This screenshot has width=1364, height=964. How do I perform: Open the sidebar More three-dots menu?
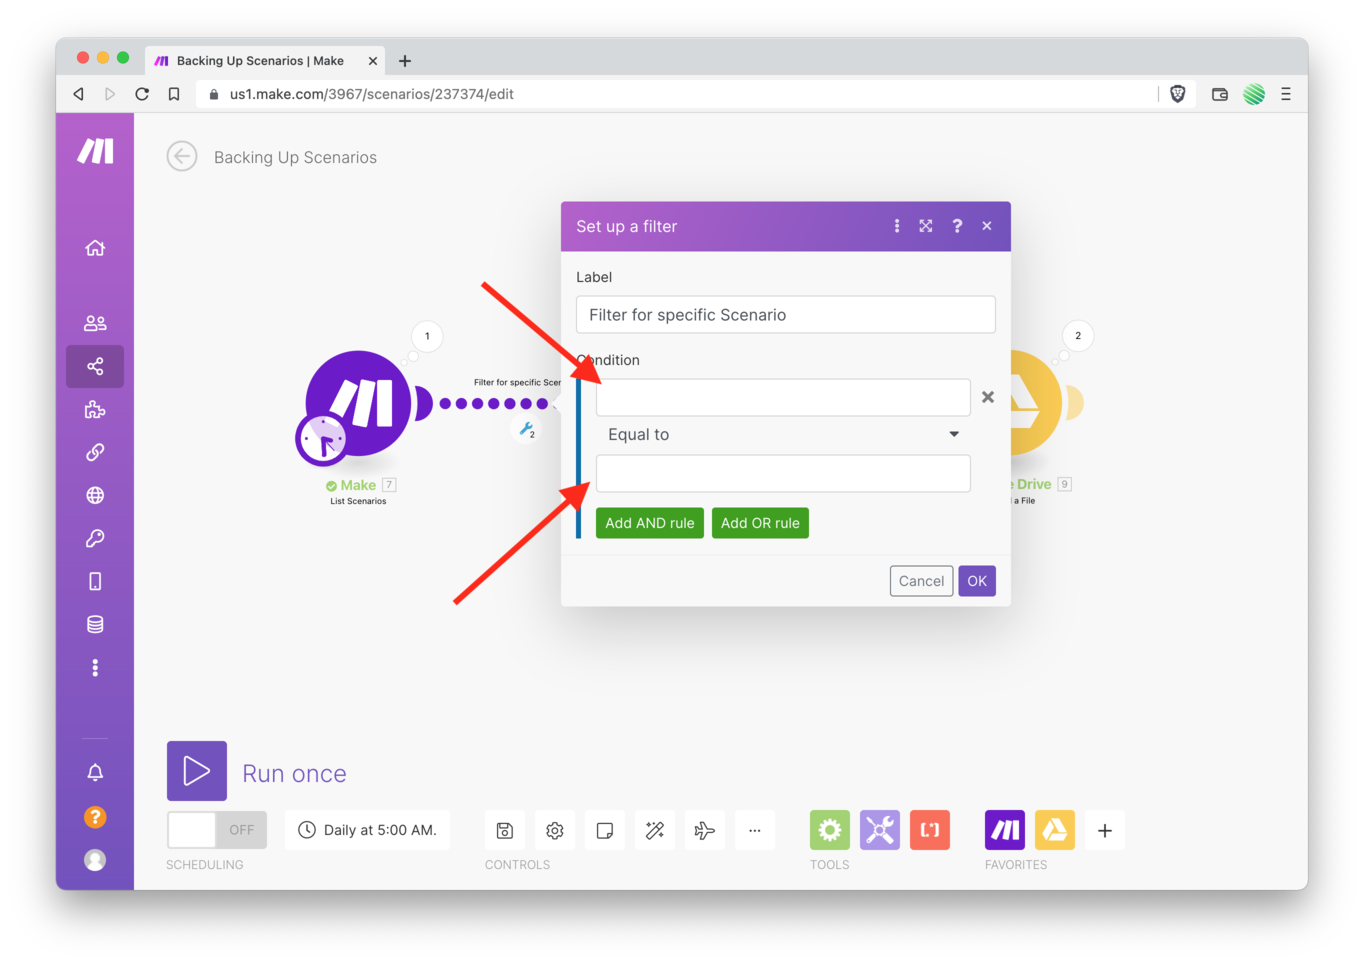95,667
